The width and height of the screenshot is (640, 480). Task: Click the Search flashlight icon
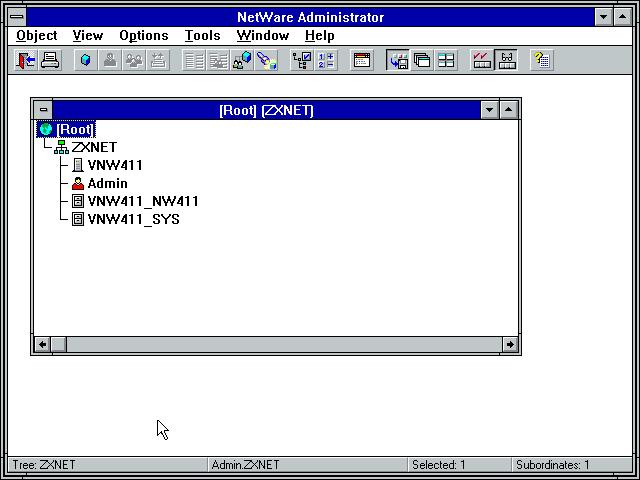(266, 60)
